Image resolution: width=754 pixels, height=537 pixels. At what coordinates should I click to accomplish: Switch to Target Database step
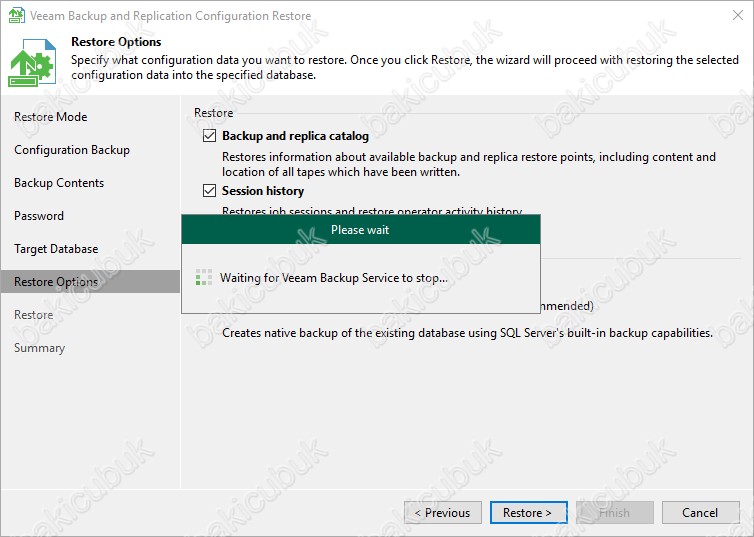tap(56, 249)
